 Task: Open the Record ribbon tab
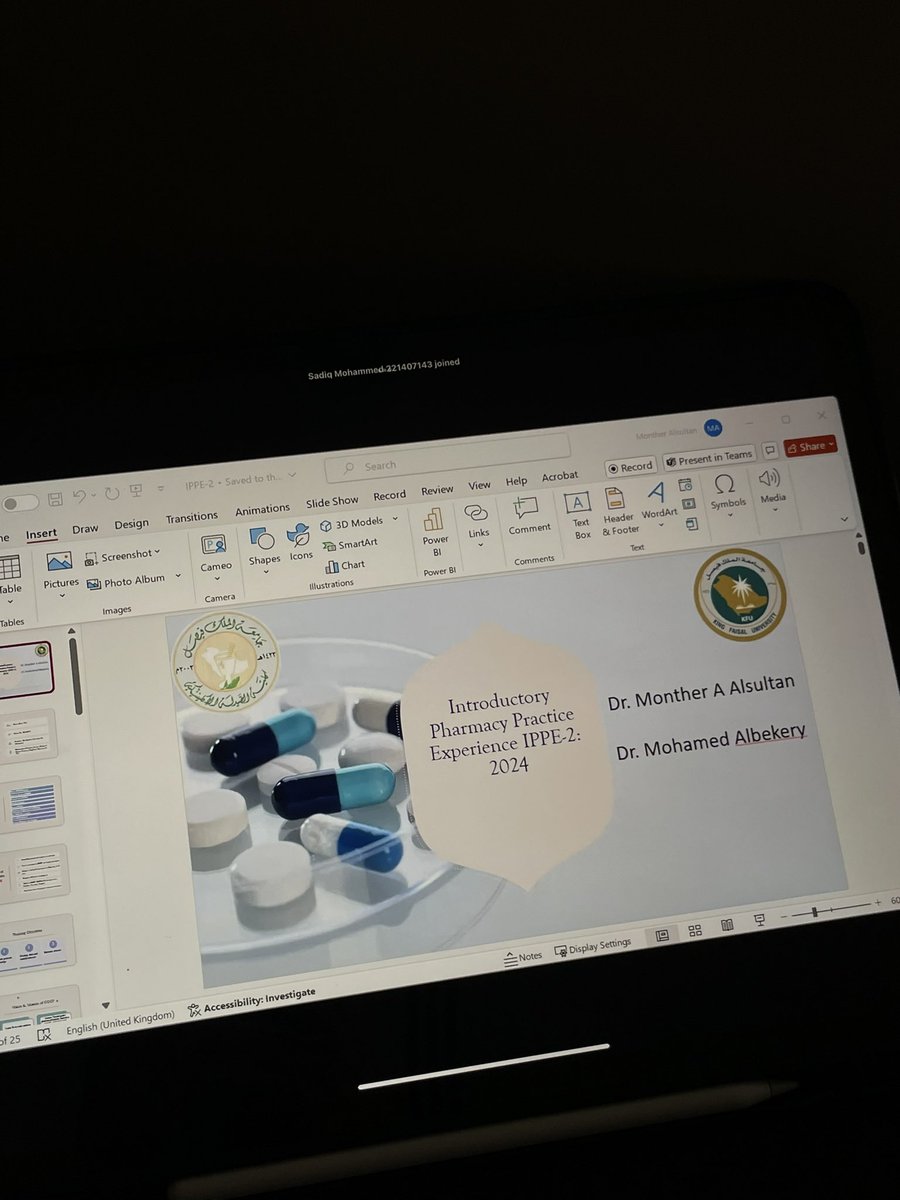click(390, 496)
